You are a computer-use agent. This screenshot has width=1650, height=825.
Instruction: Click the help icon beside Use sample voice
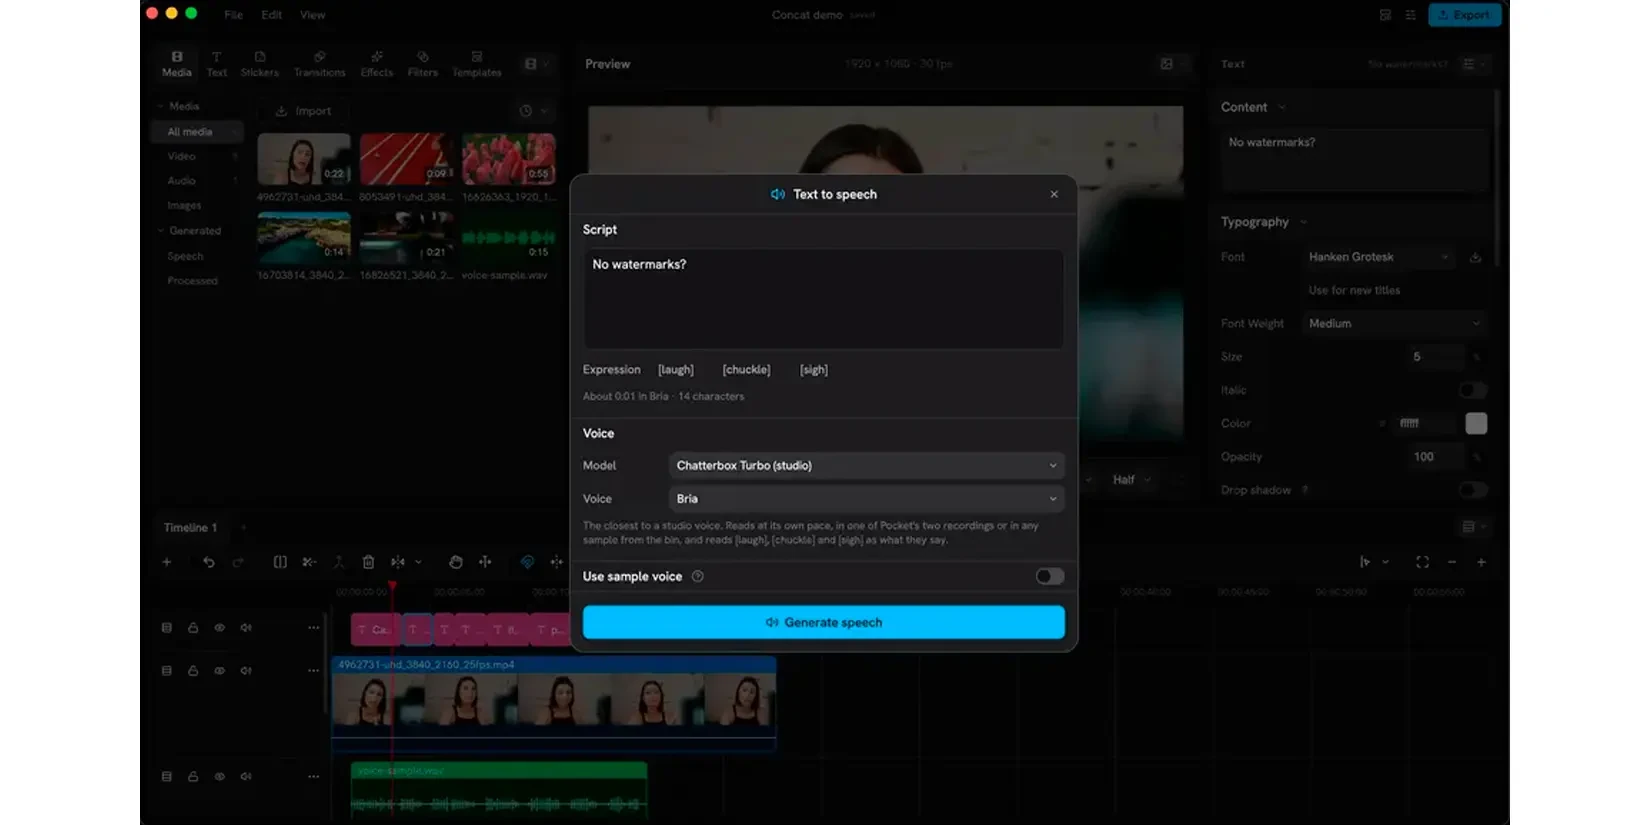(x=698, y=576)
